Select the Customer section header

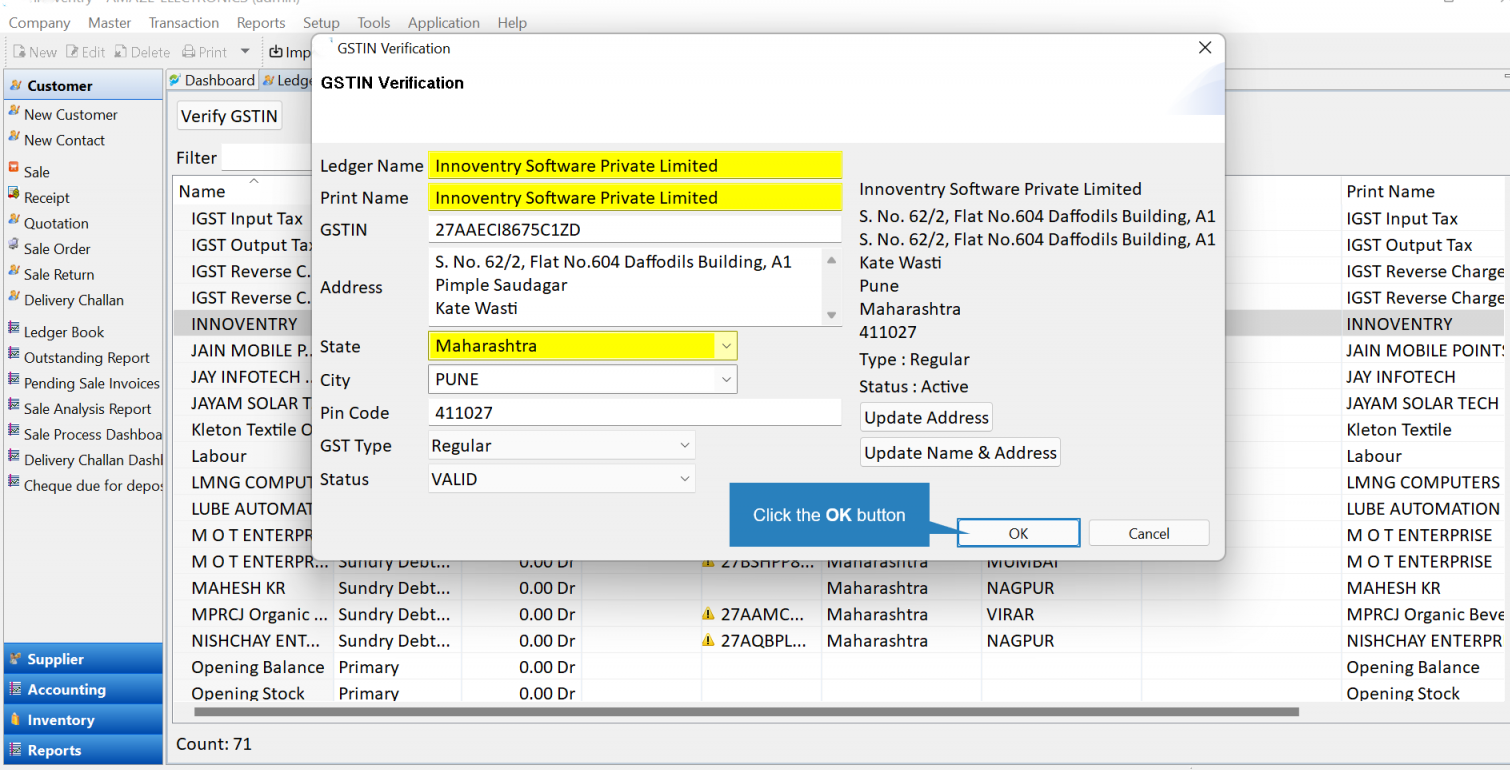[x=83, y=85]
